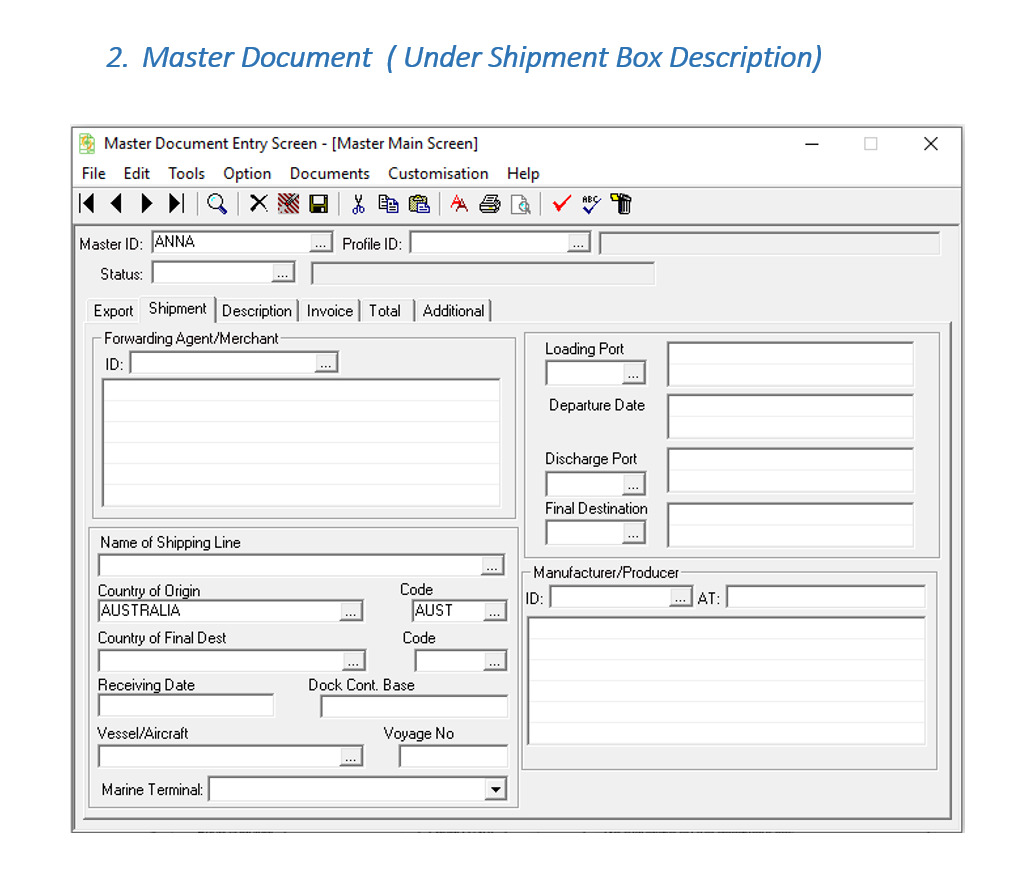Open the Customisation menu
The width and height of the screenshot is (1012, 895).
(x=438, y=173)
